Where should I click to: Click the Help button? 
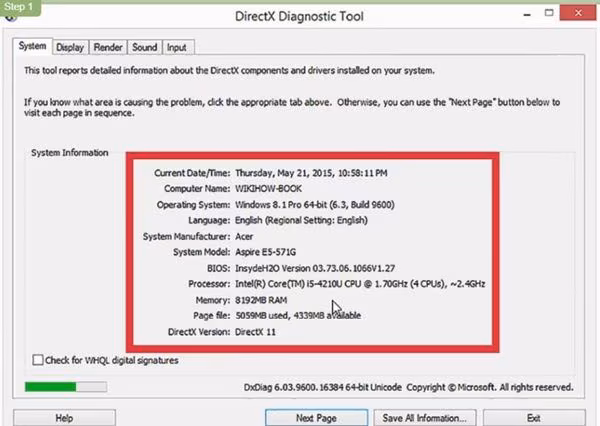click(64, 418)
